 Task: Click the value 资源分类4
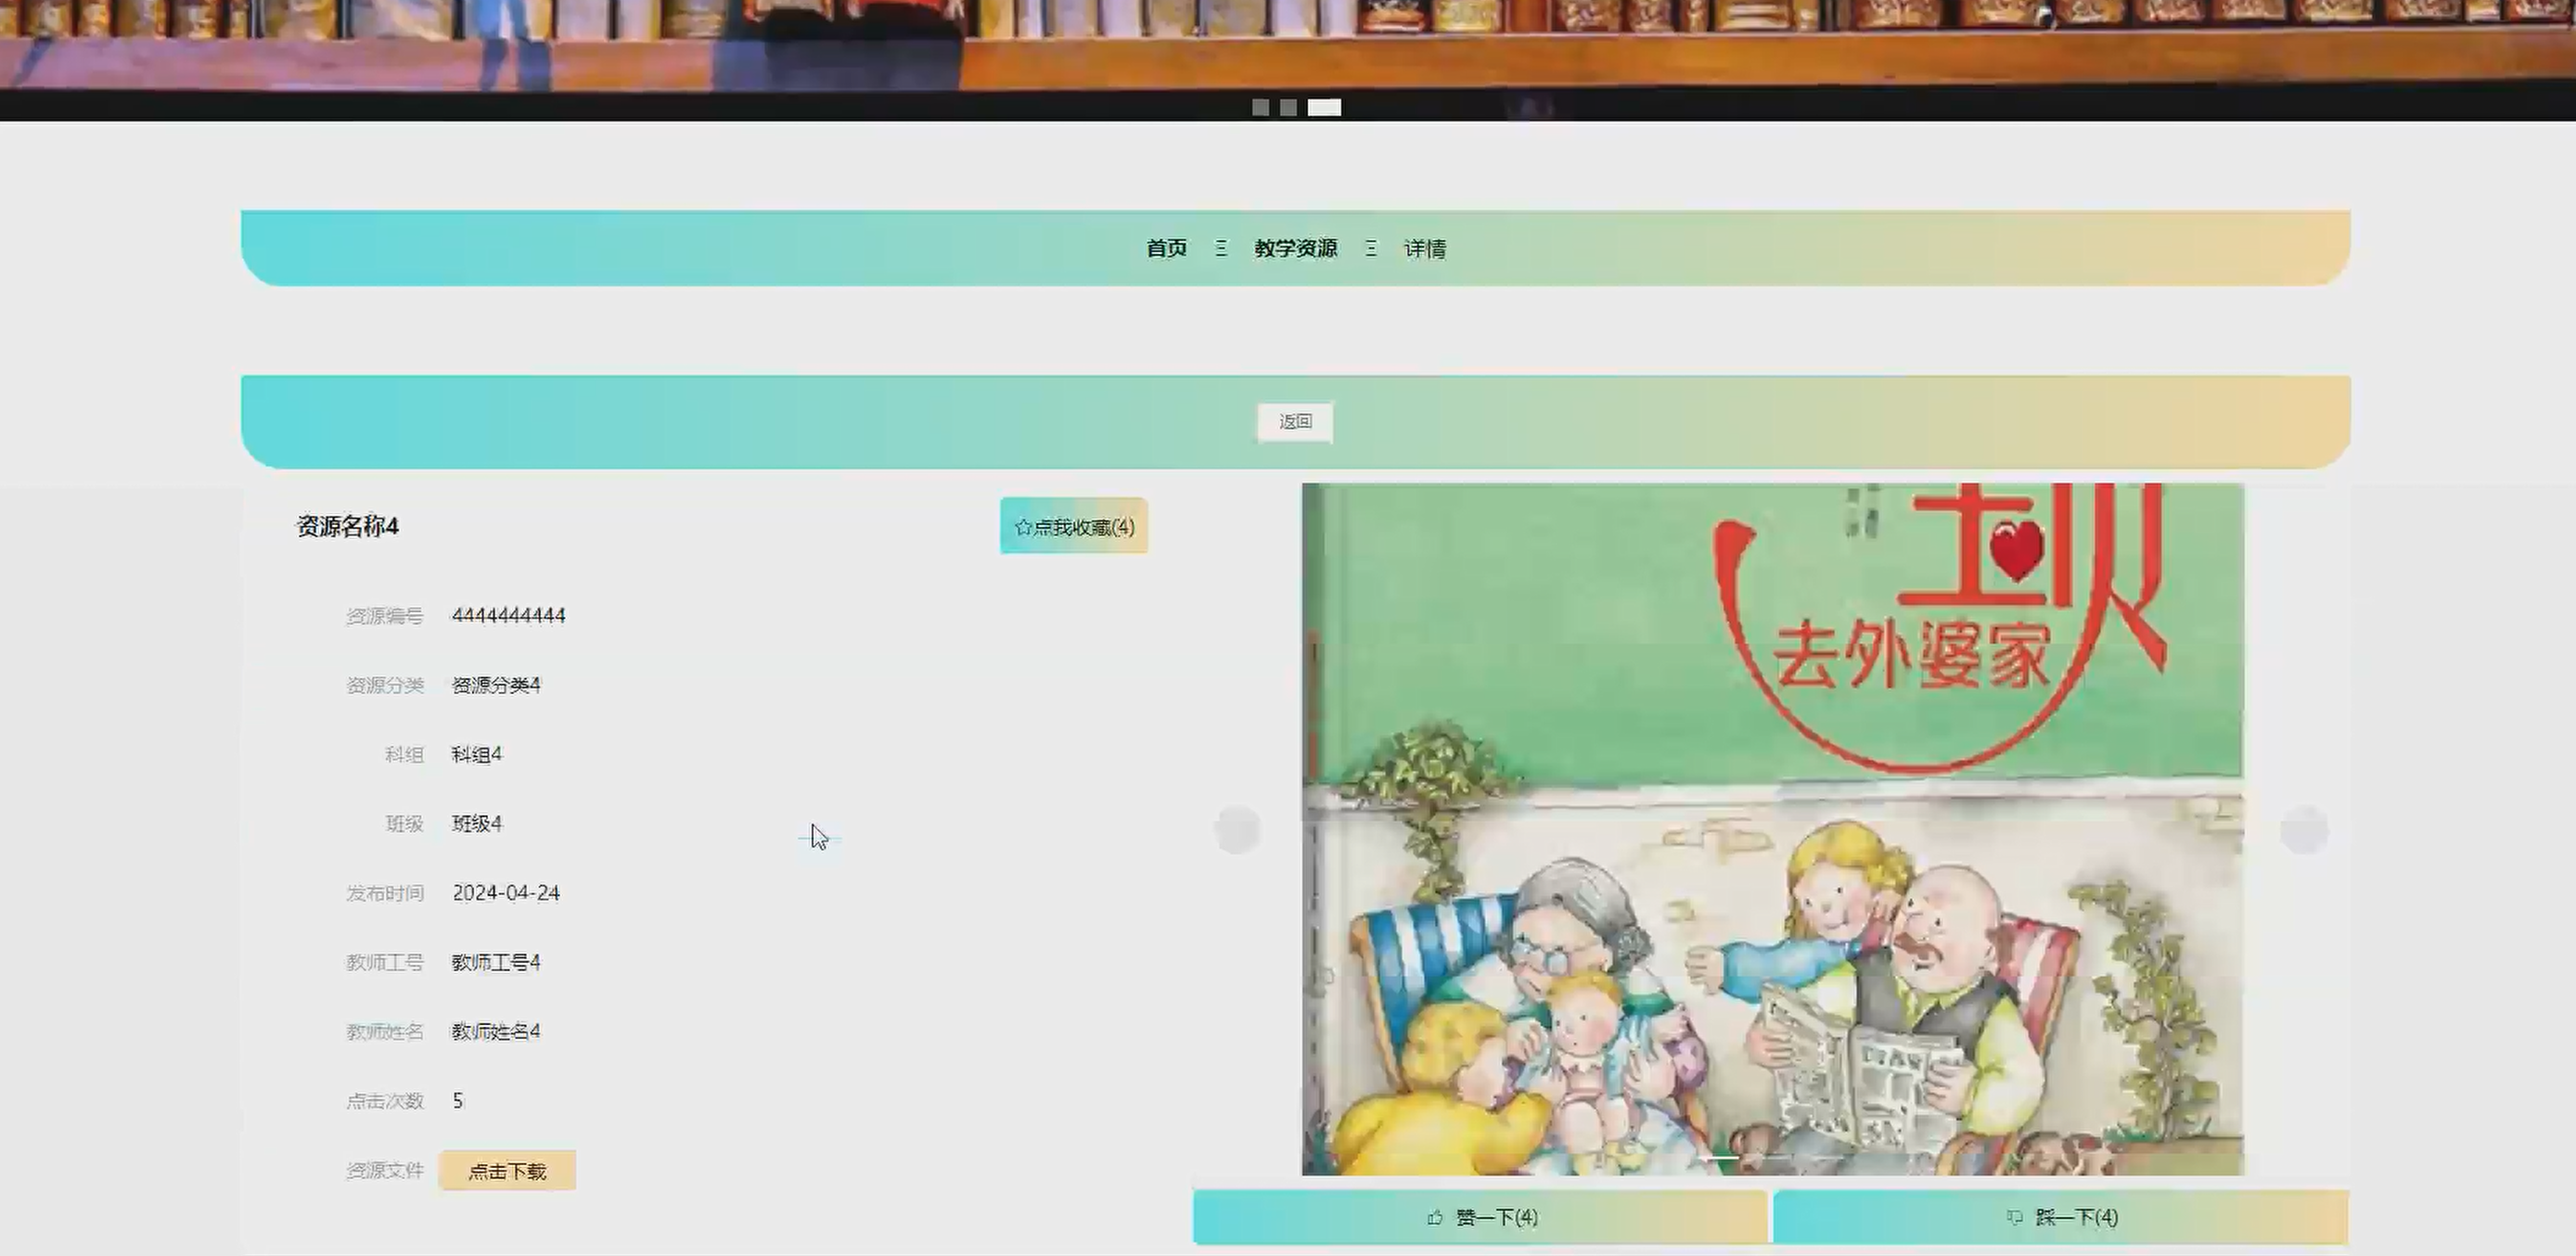(x=496, y=685)
